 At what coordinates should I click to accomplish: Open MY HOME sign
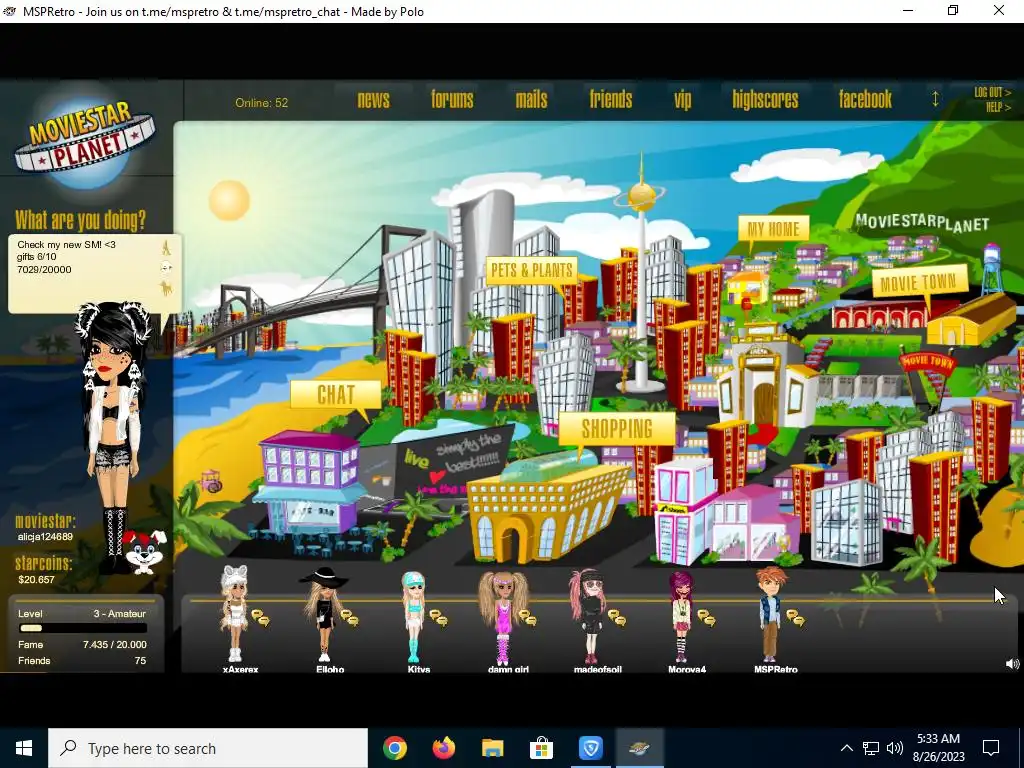coord(773,229)
